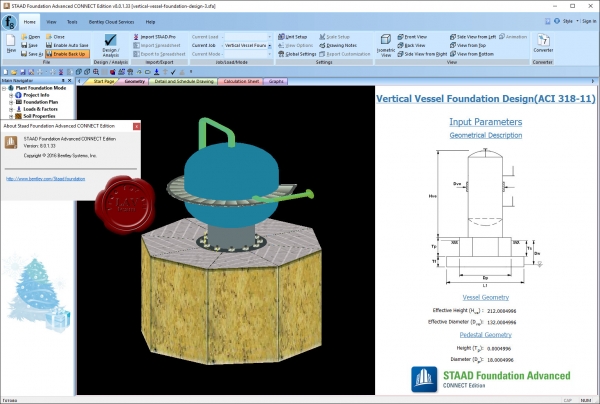Toggle Enable Auto Save

pyautogui.click(x=67, y=45)
